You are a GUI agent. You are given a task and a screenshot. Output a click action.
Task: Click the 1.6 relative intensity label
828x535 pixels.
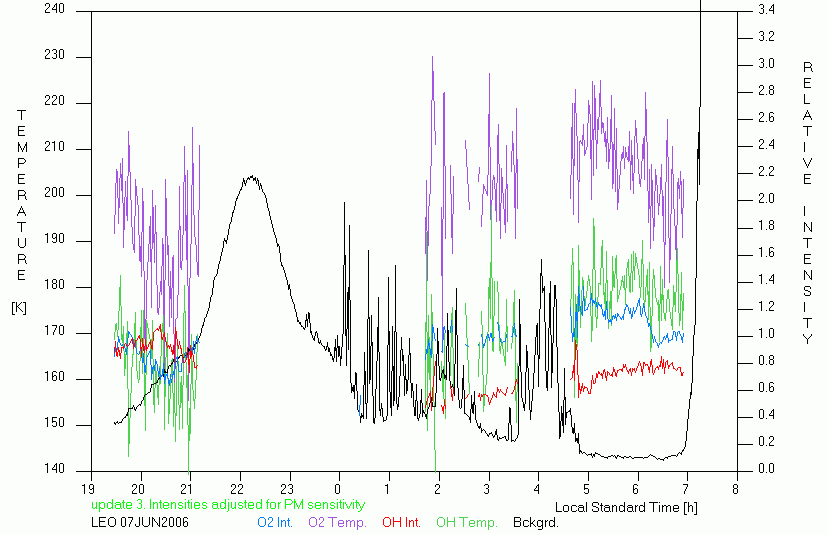point(766,252)
